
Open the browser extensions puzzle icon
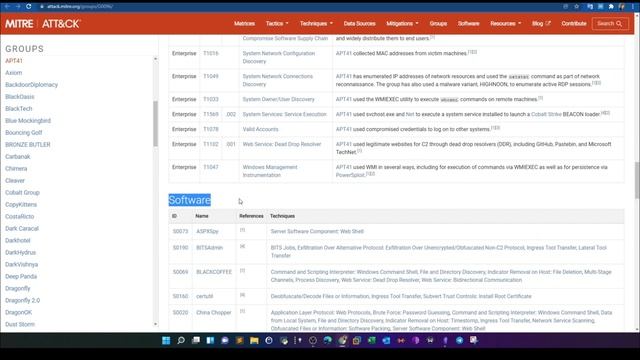pyautogui.click(x=611, y=7)
